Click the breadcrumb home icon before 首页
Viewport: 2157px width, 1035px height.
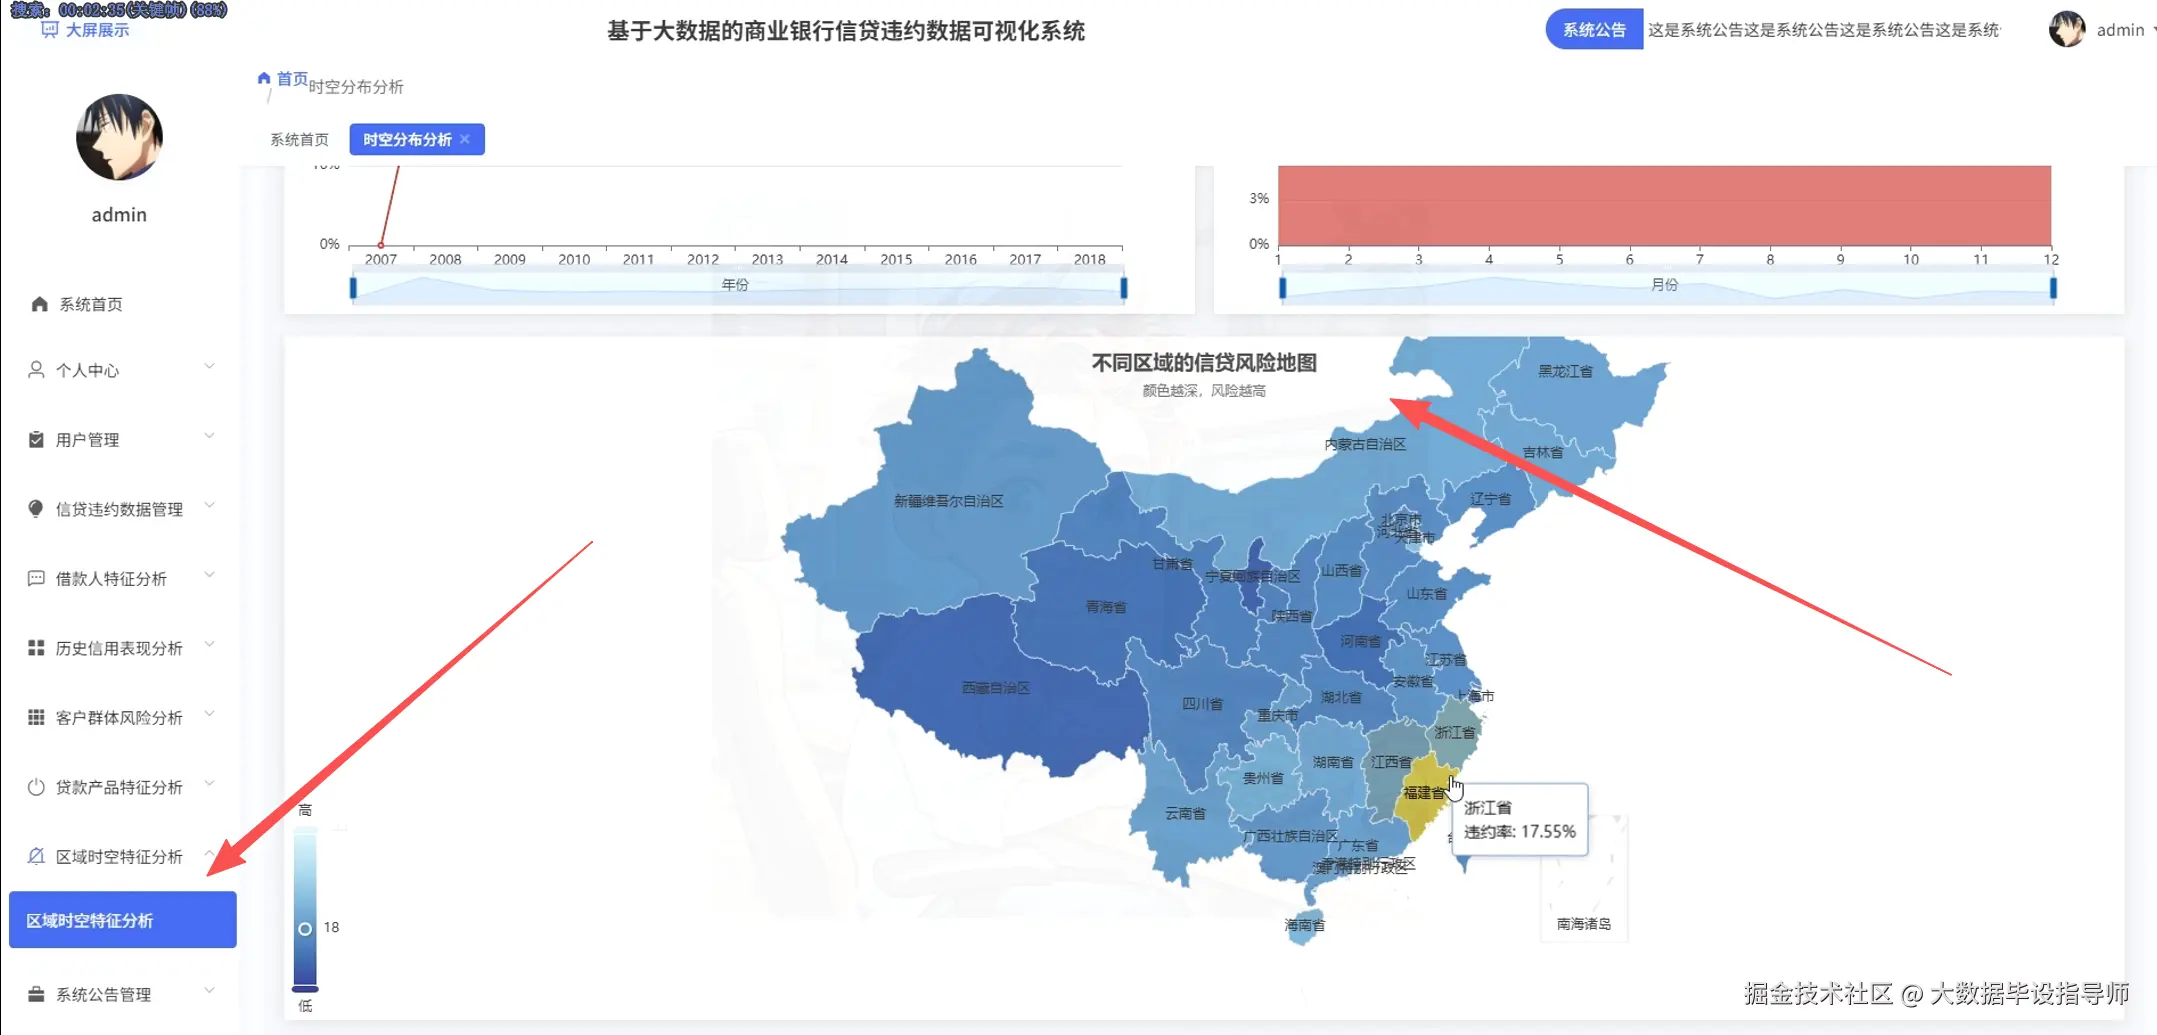(264, 78)
